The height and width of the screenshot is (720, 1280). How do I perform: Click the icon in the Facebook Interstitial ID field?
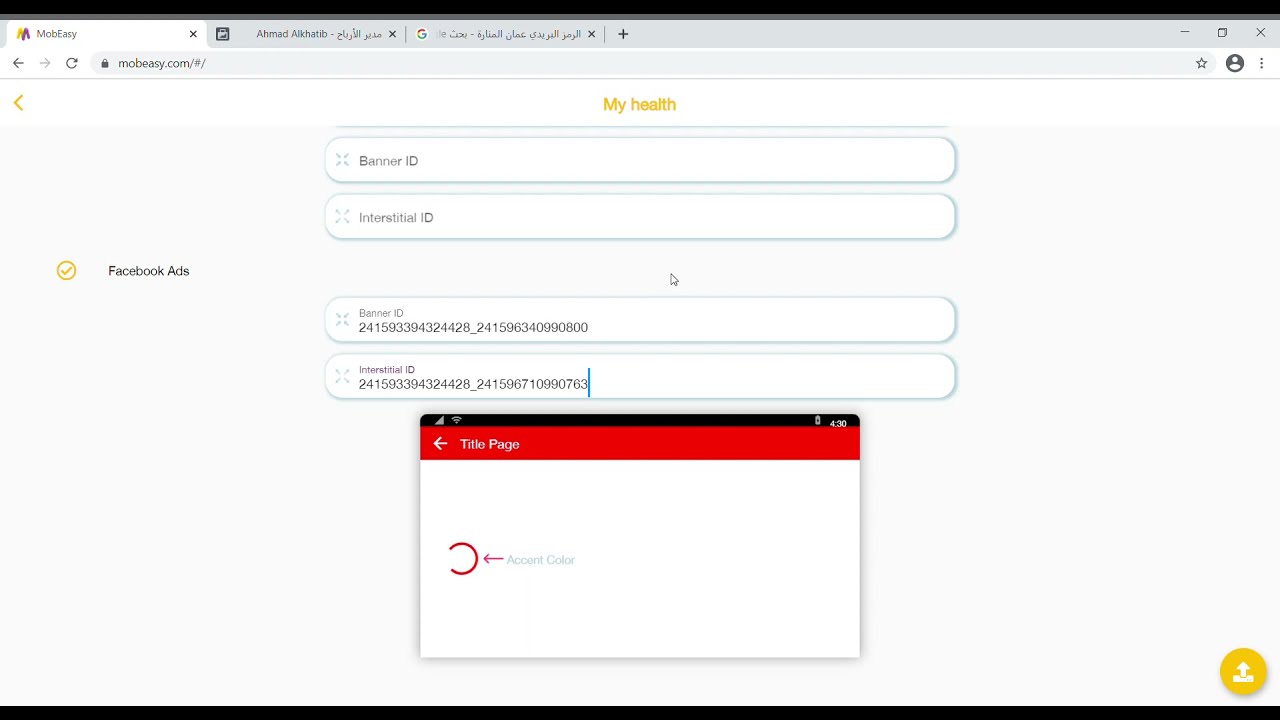(x=342, y=377)
